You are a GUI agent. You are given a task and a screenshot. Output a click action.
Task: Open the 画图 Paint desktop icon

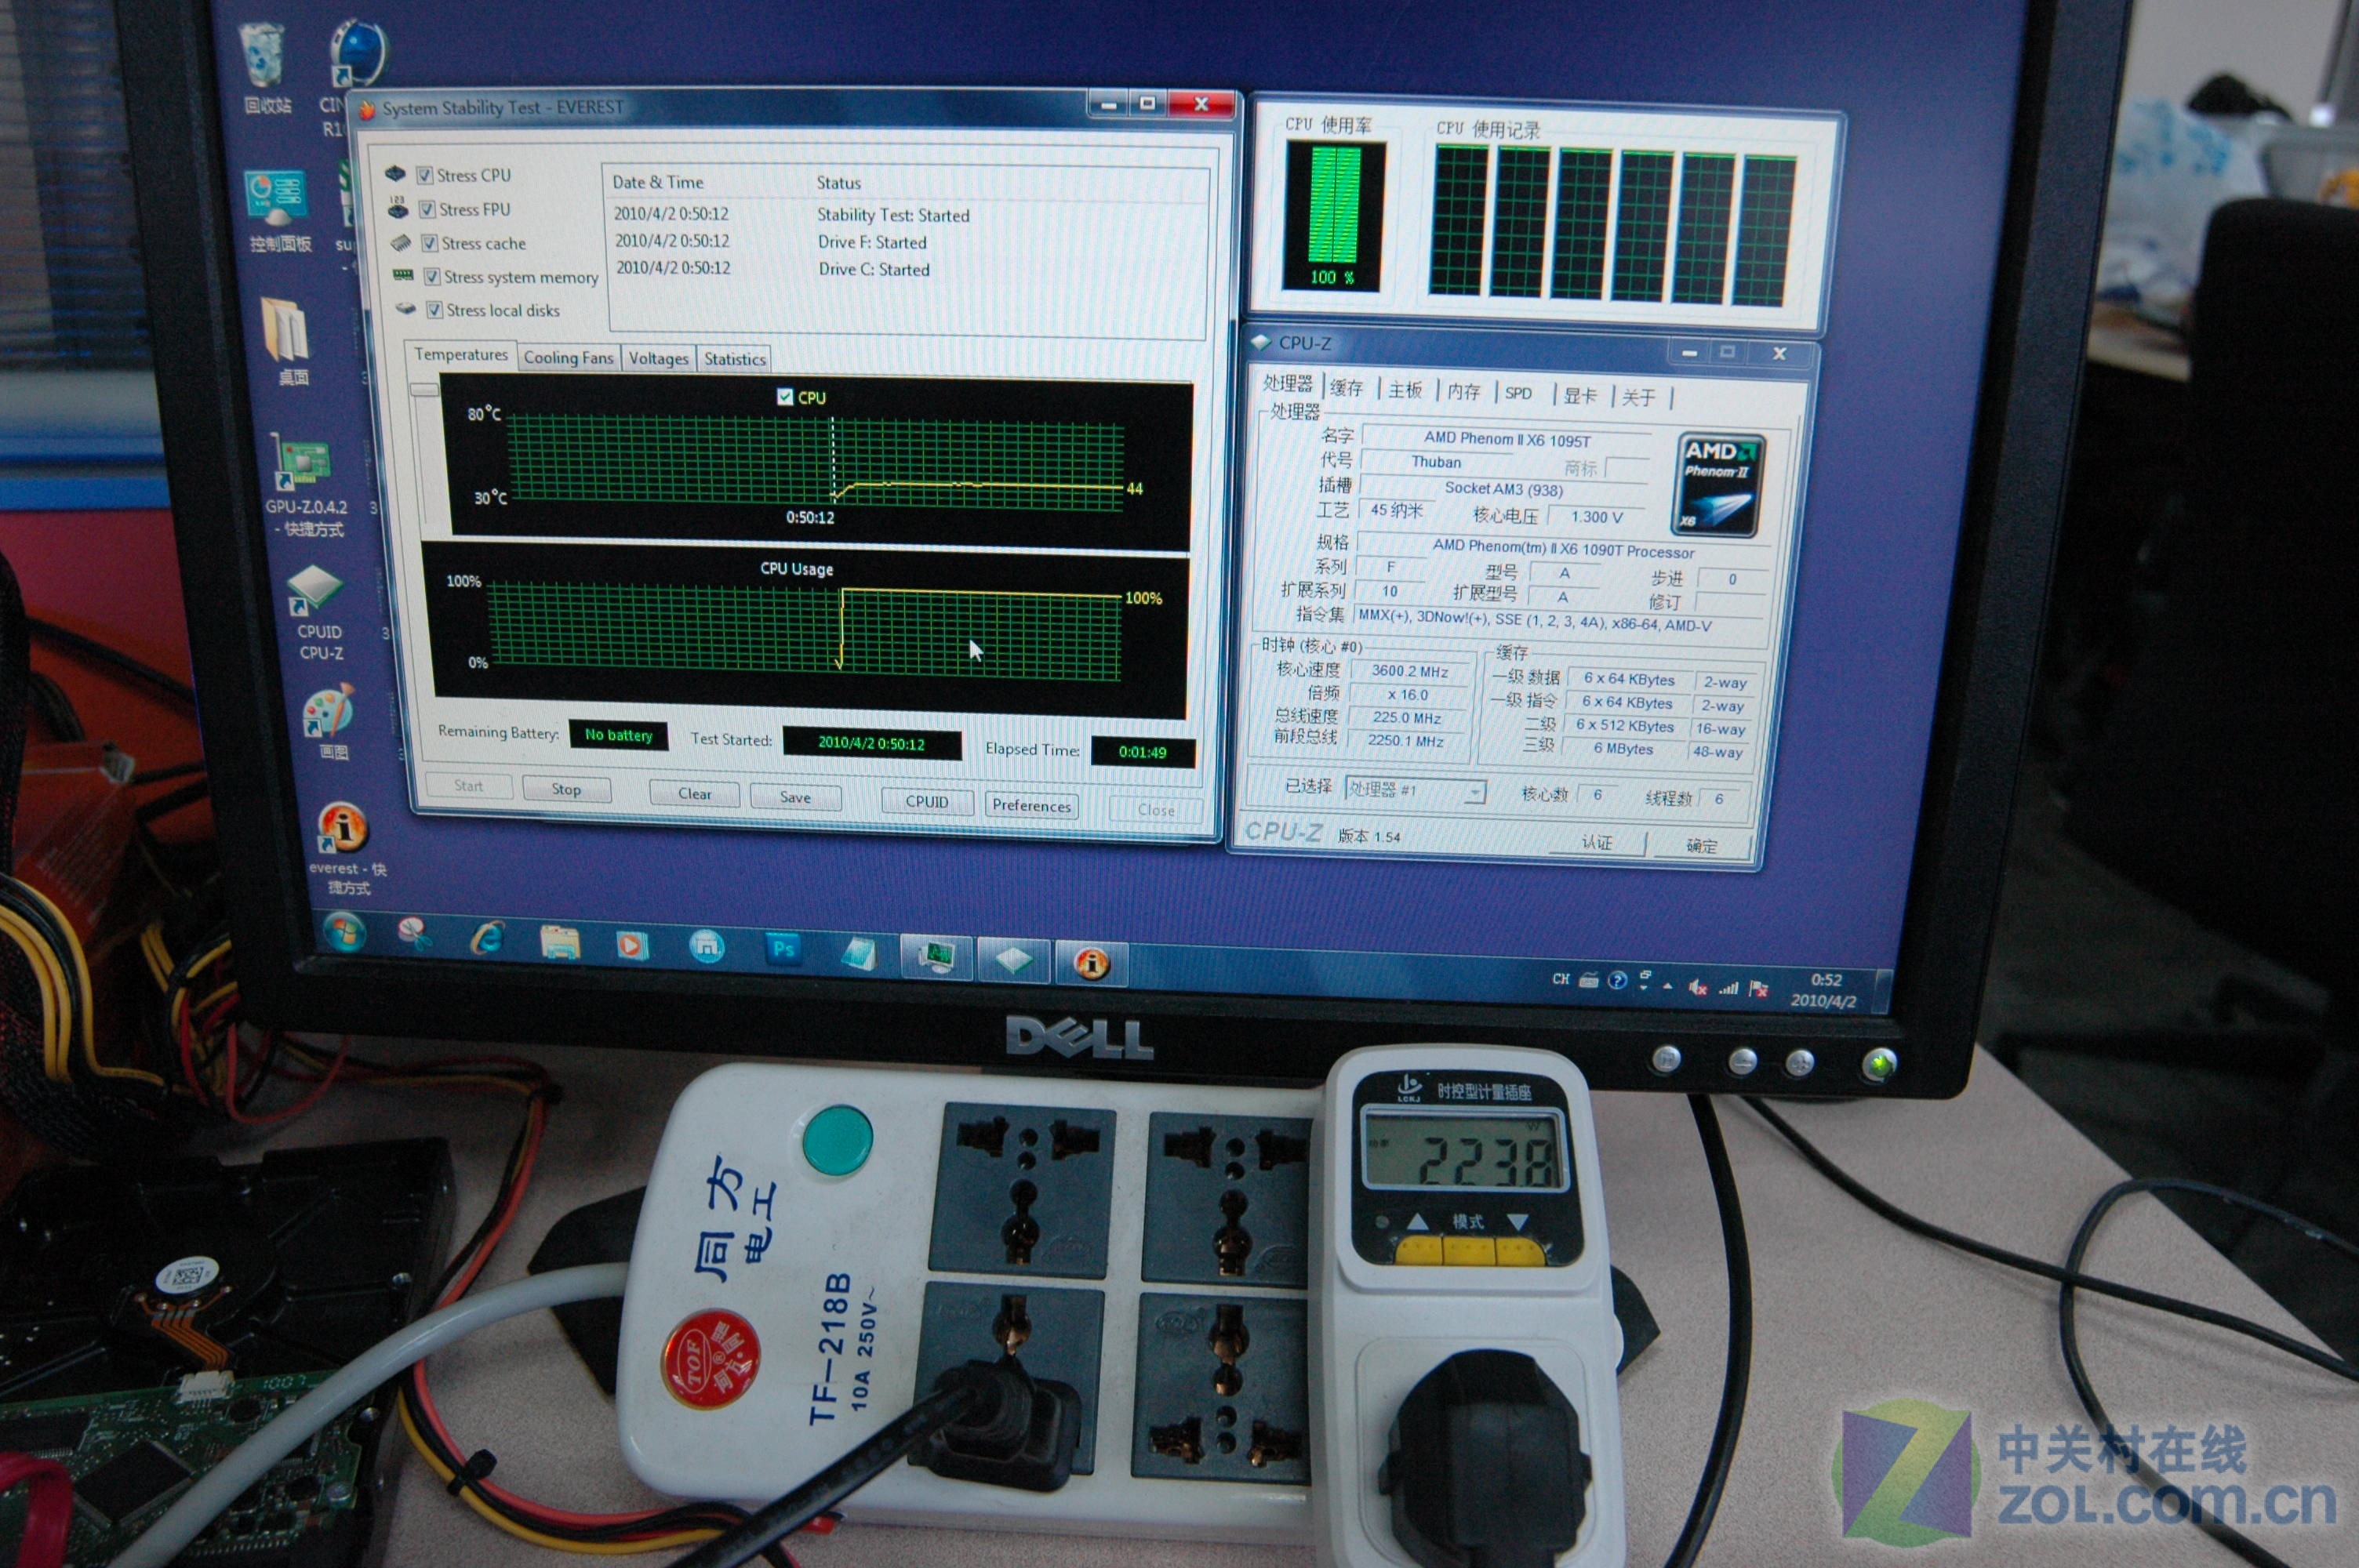coord(331,722)
